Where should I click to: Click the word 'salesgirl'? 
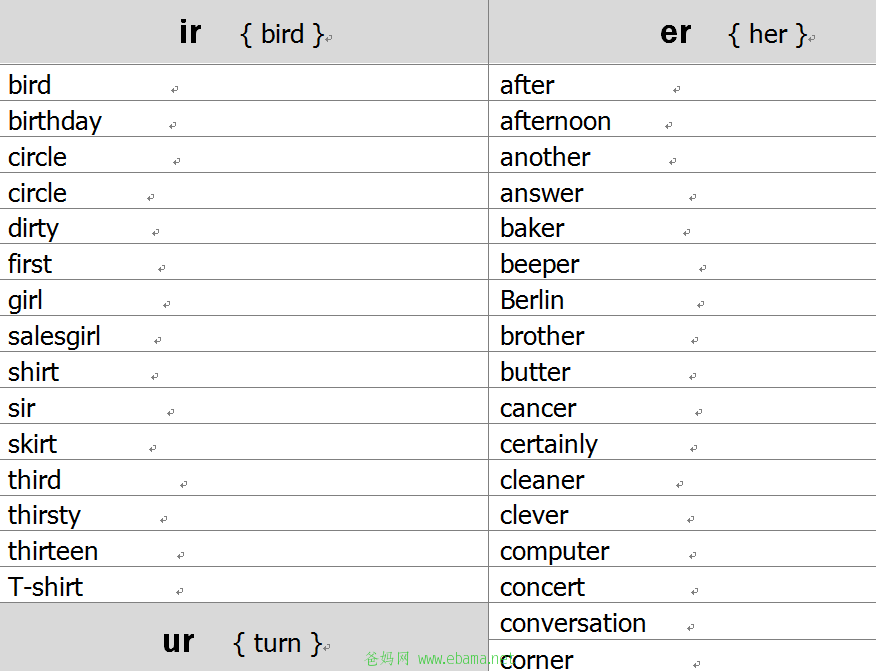pos(54,336)
